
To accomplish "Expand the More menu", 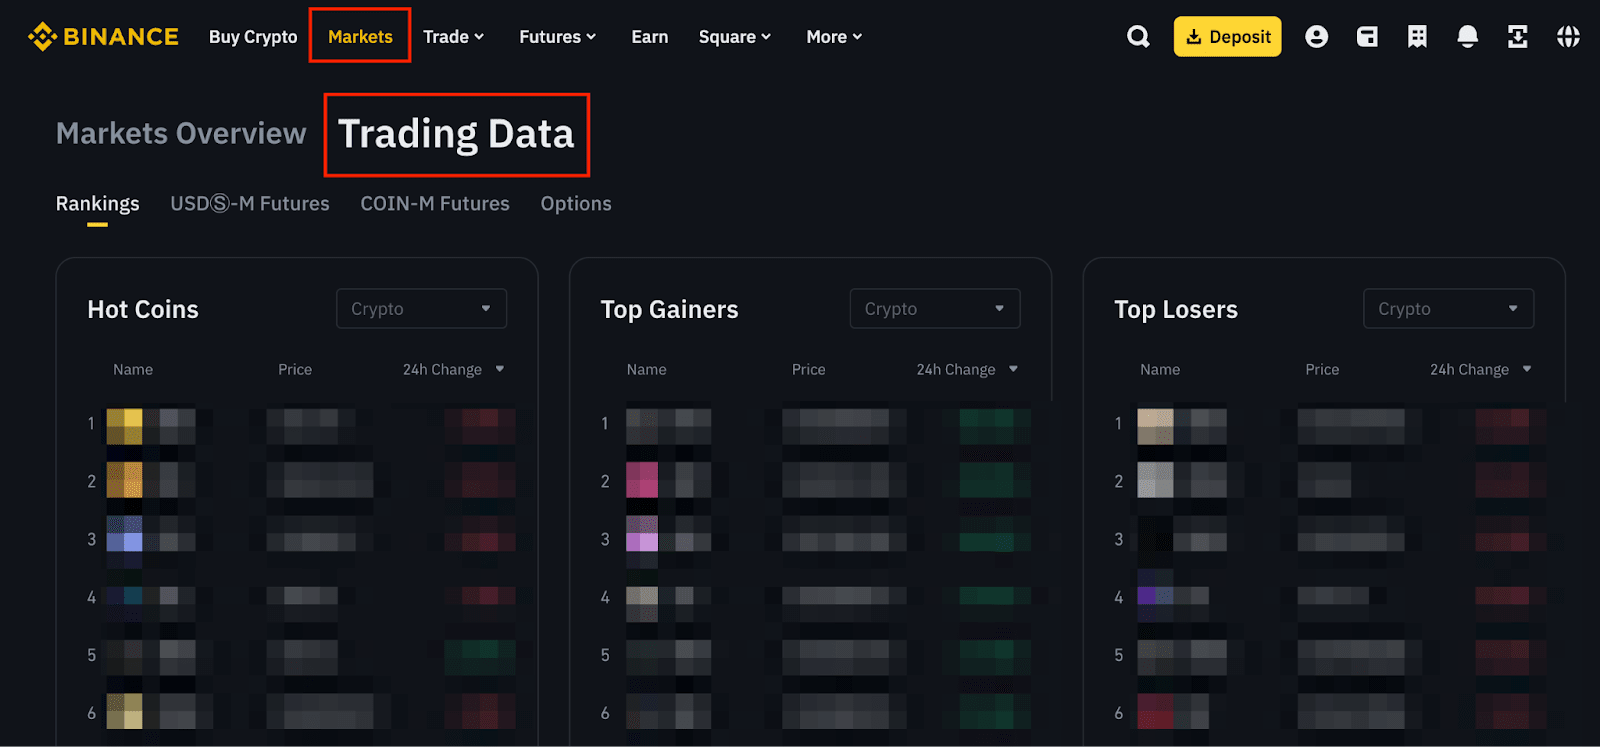I will [x=833, y=37].
